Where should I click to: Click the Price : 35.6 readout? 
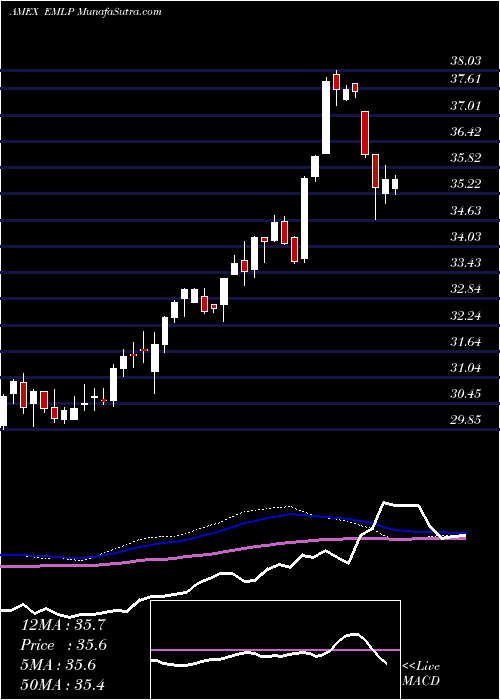64,645
